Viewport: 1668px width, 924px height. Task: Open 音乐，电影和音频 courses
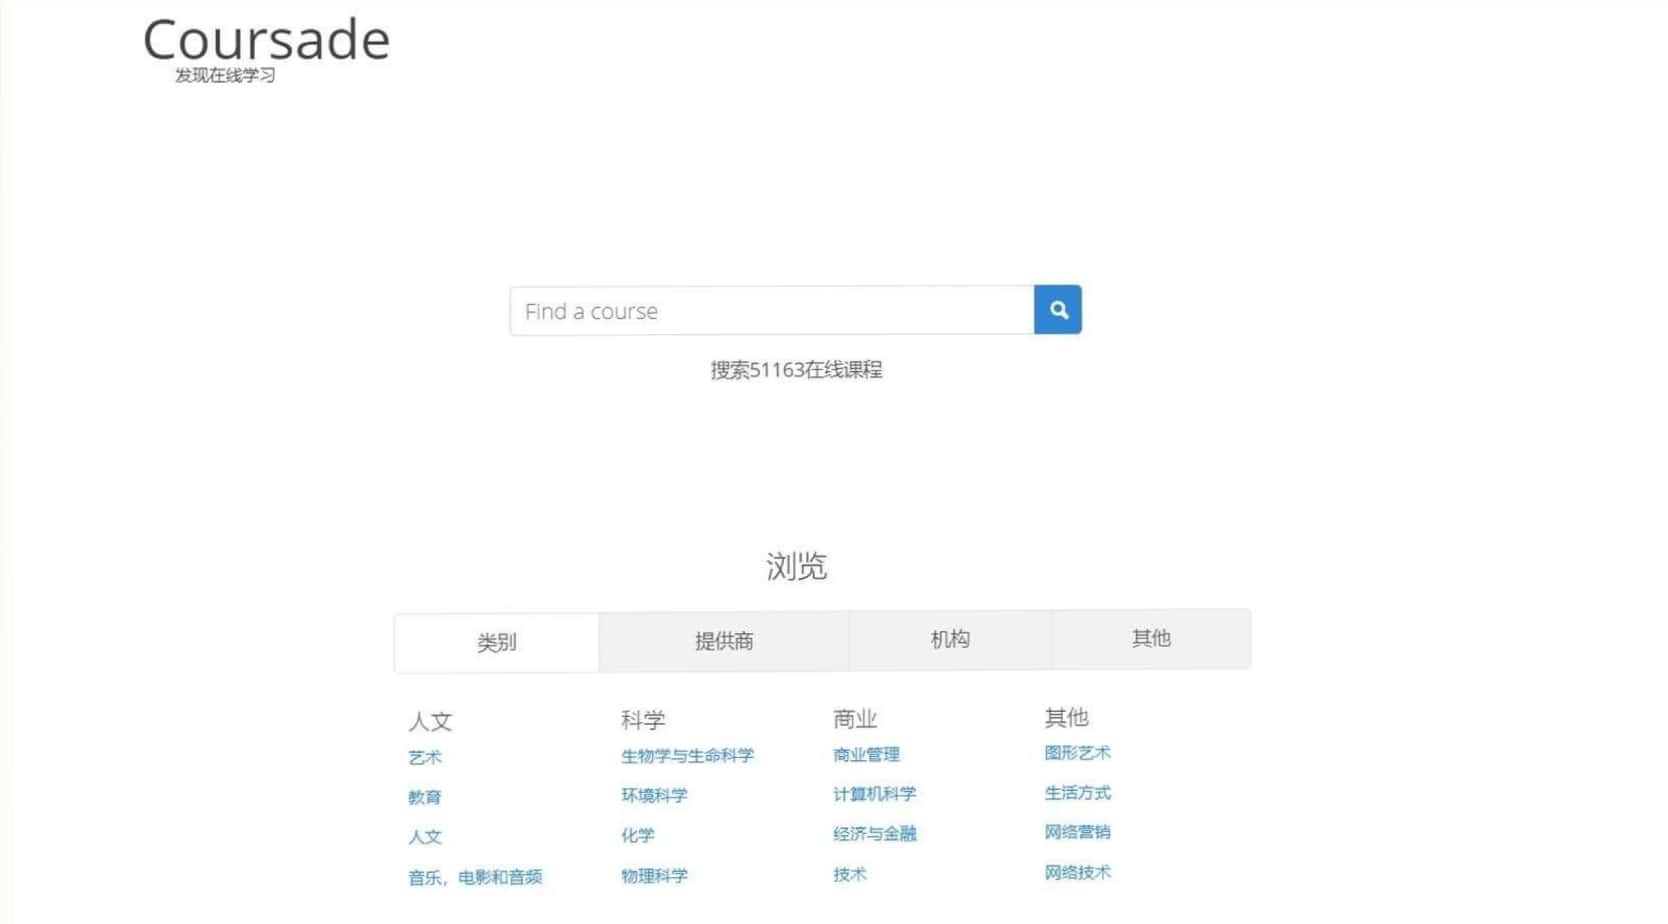(x=475, y=878)
